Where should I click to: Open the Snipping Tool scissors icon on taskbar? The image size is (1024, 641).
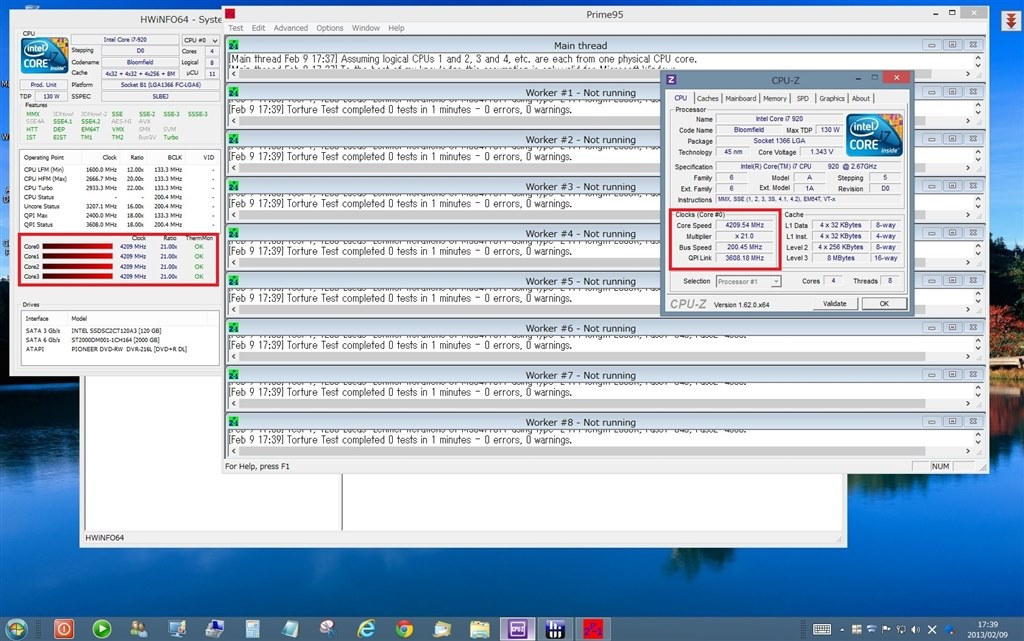pyautogui.click(x=328, y=629)
